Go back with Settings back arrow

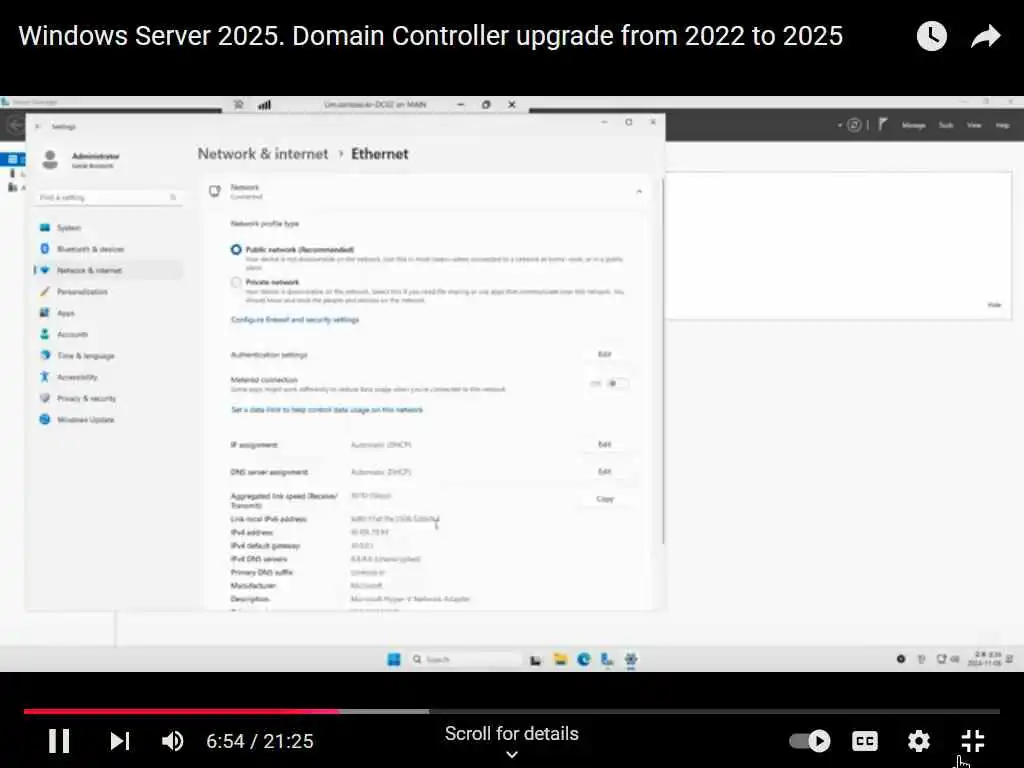(x=37, y=127)
